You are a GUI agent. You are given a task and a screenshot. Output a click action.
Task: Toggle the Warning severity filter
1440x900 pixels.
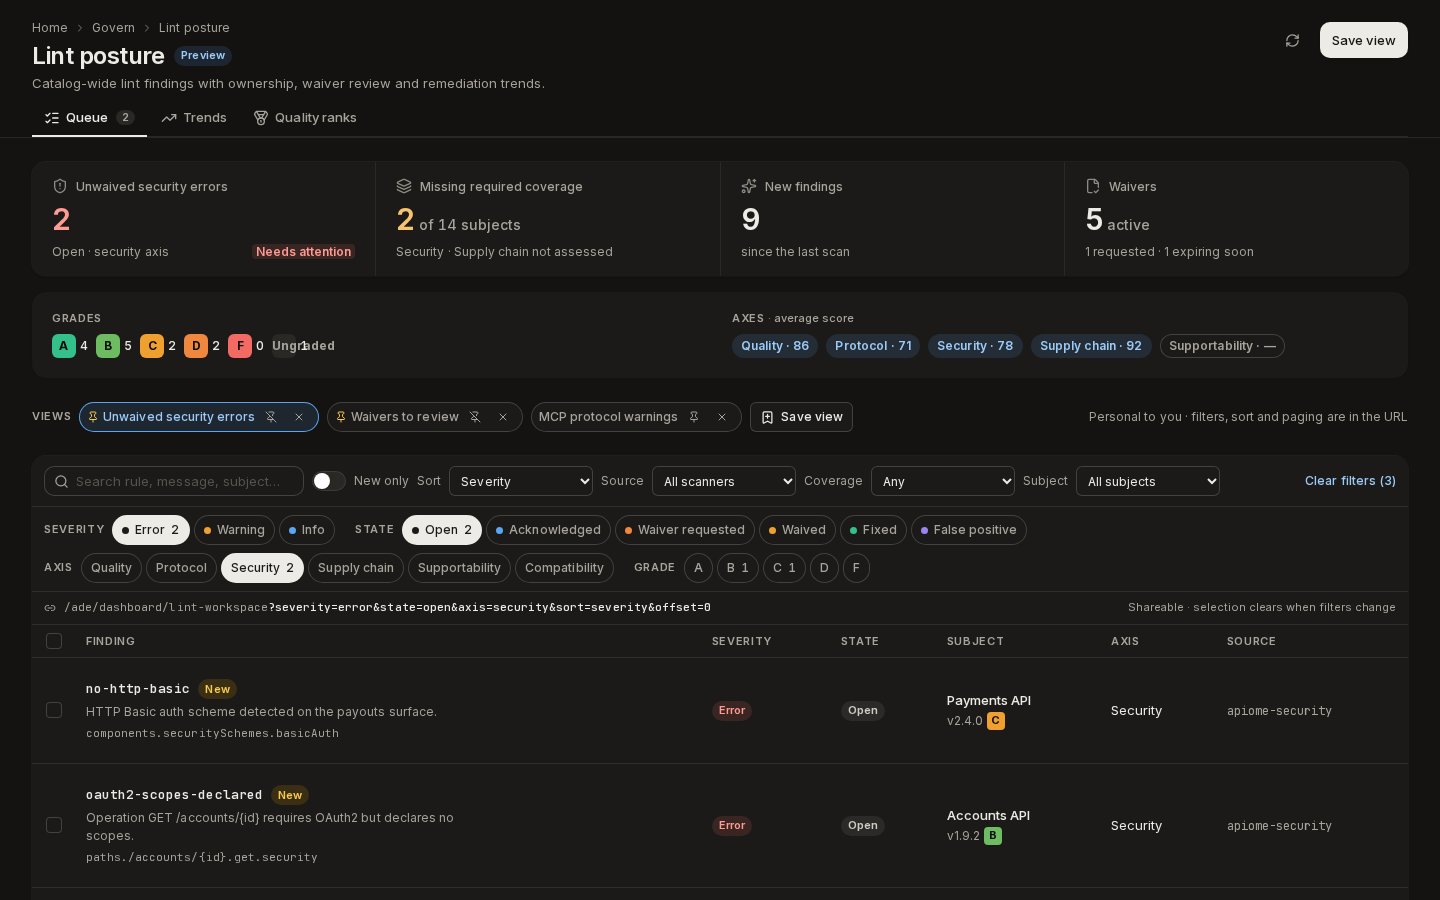(234, 530)
